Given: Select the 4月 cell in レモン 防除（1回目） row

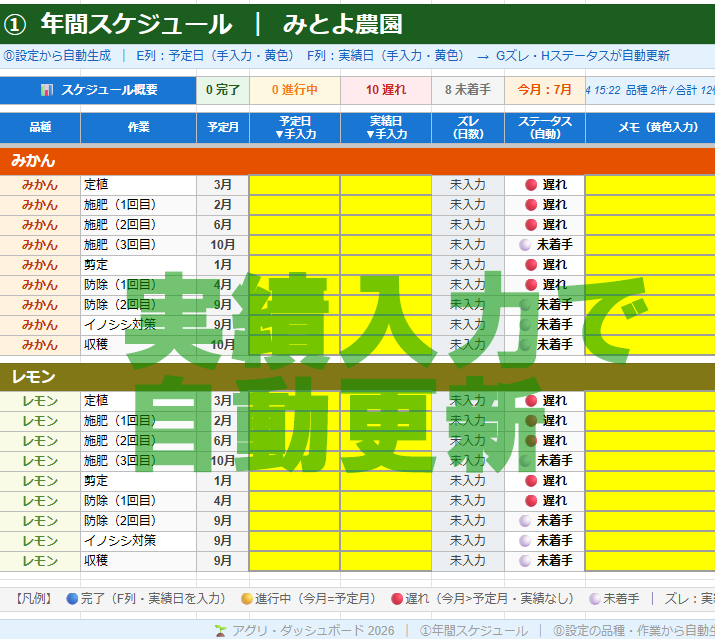Looking at the screenshot, I should (x=223, y=501).
